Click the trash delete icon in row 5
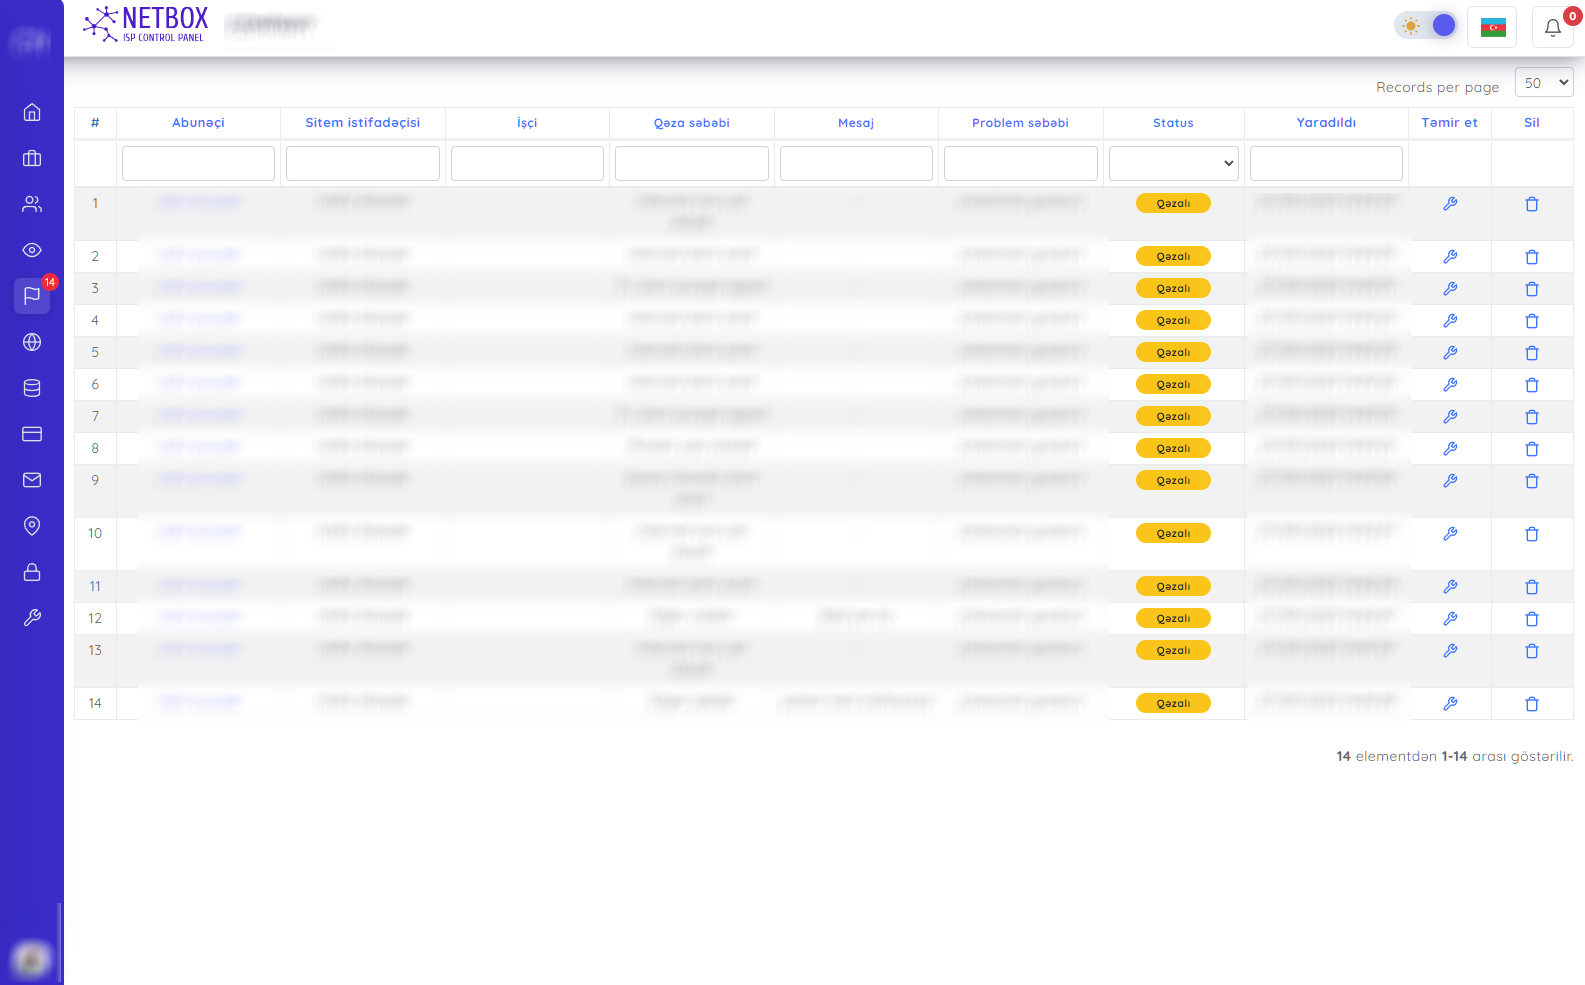Viewport: 1585px width, 985px height. (1531, 353)
